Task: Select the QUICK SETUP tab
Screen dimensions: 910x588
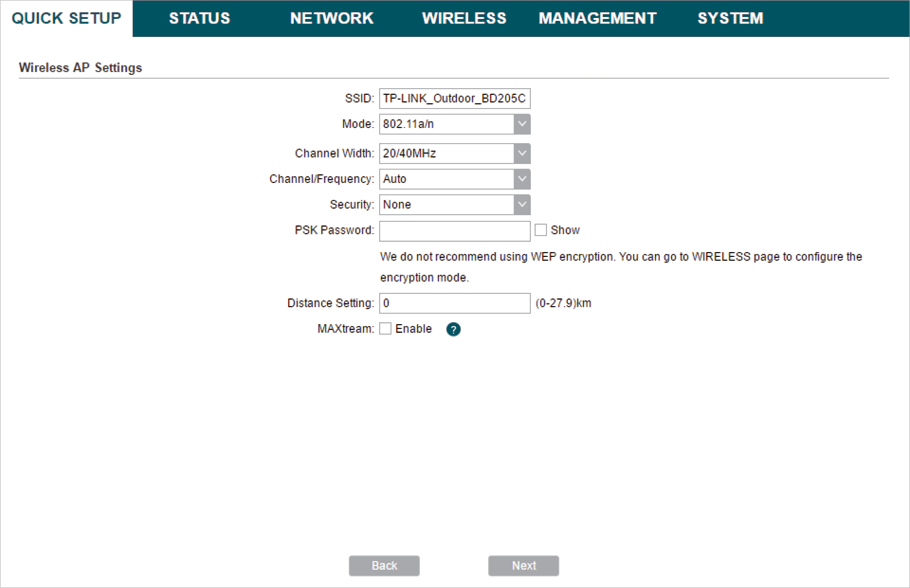Action: 66,18
